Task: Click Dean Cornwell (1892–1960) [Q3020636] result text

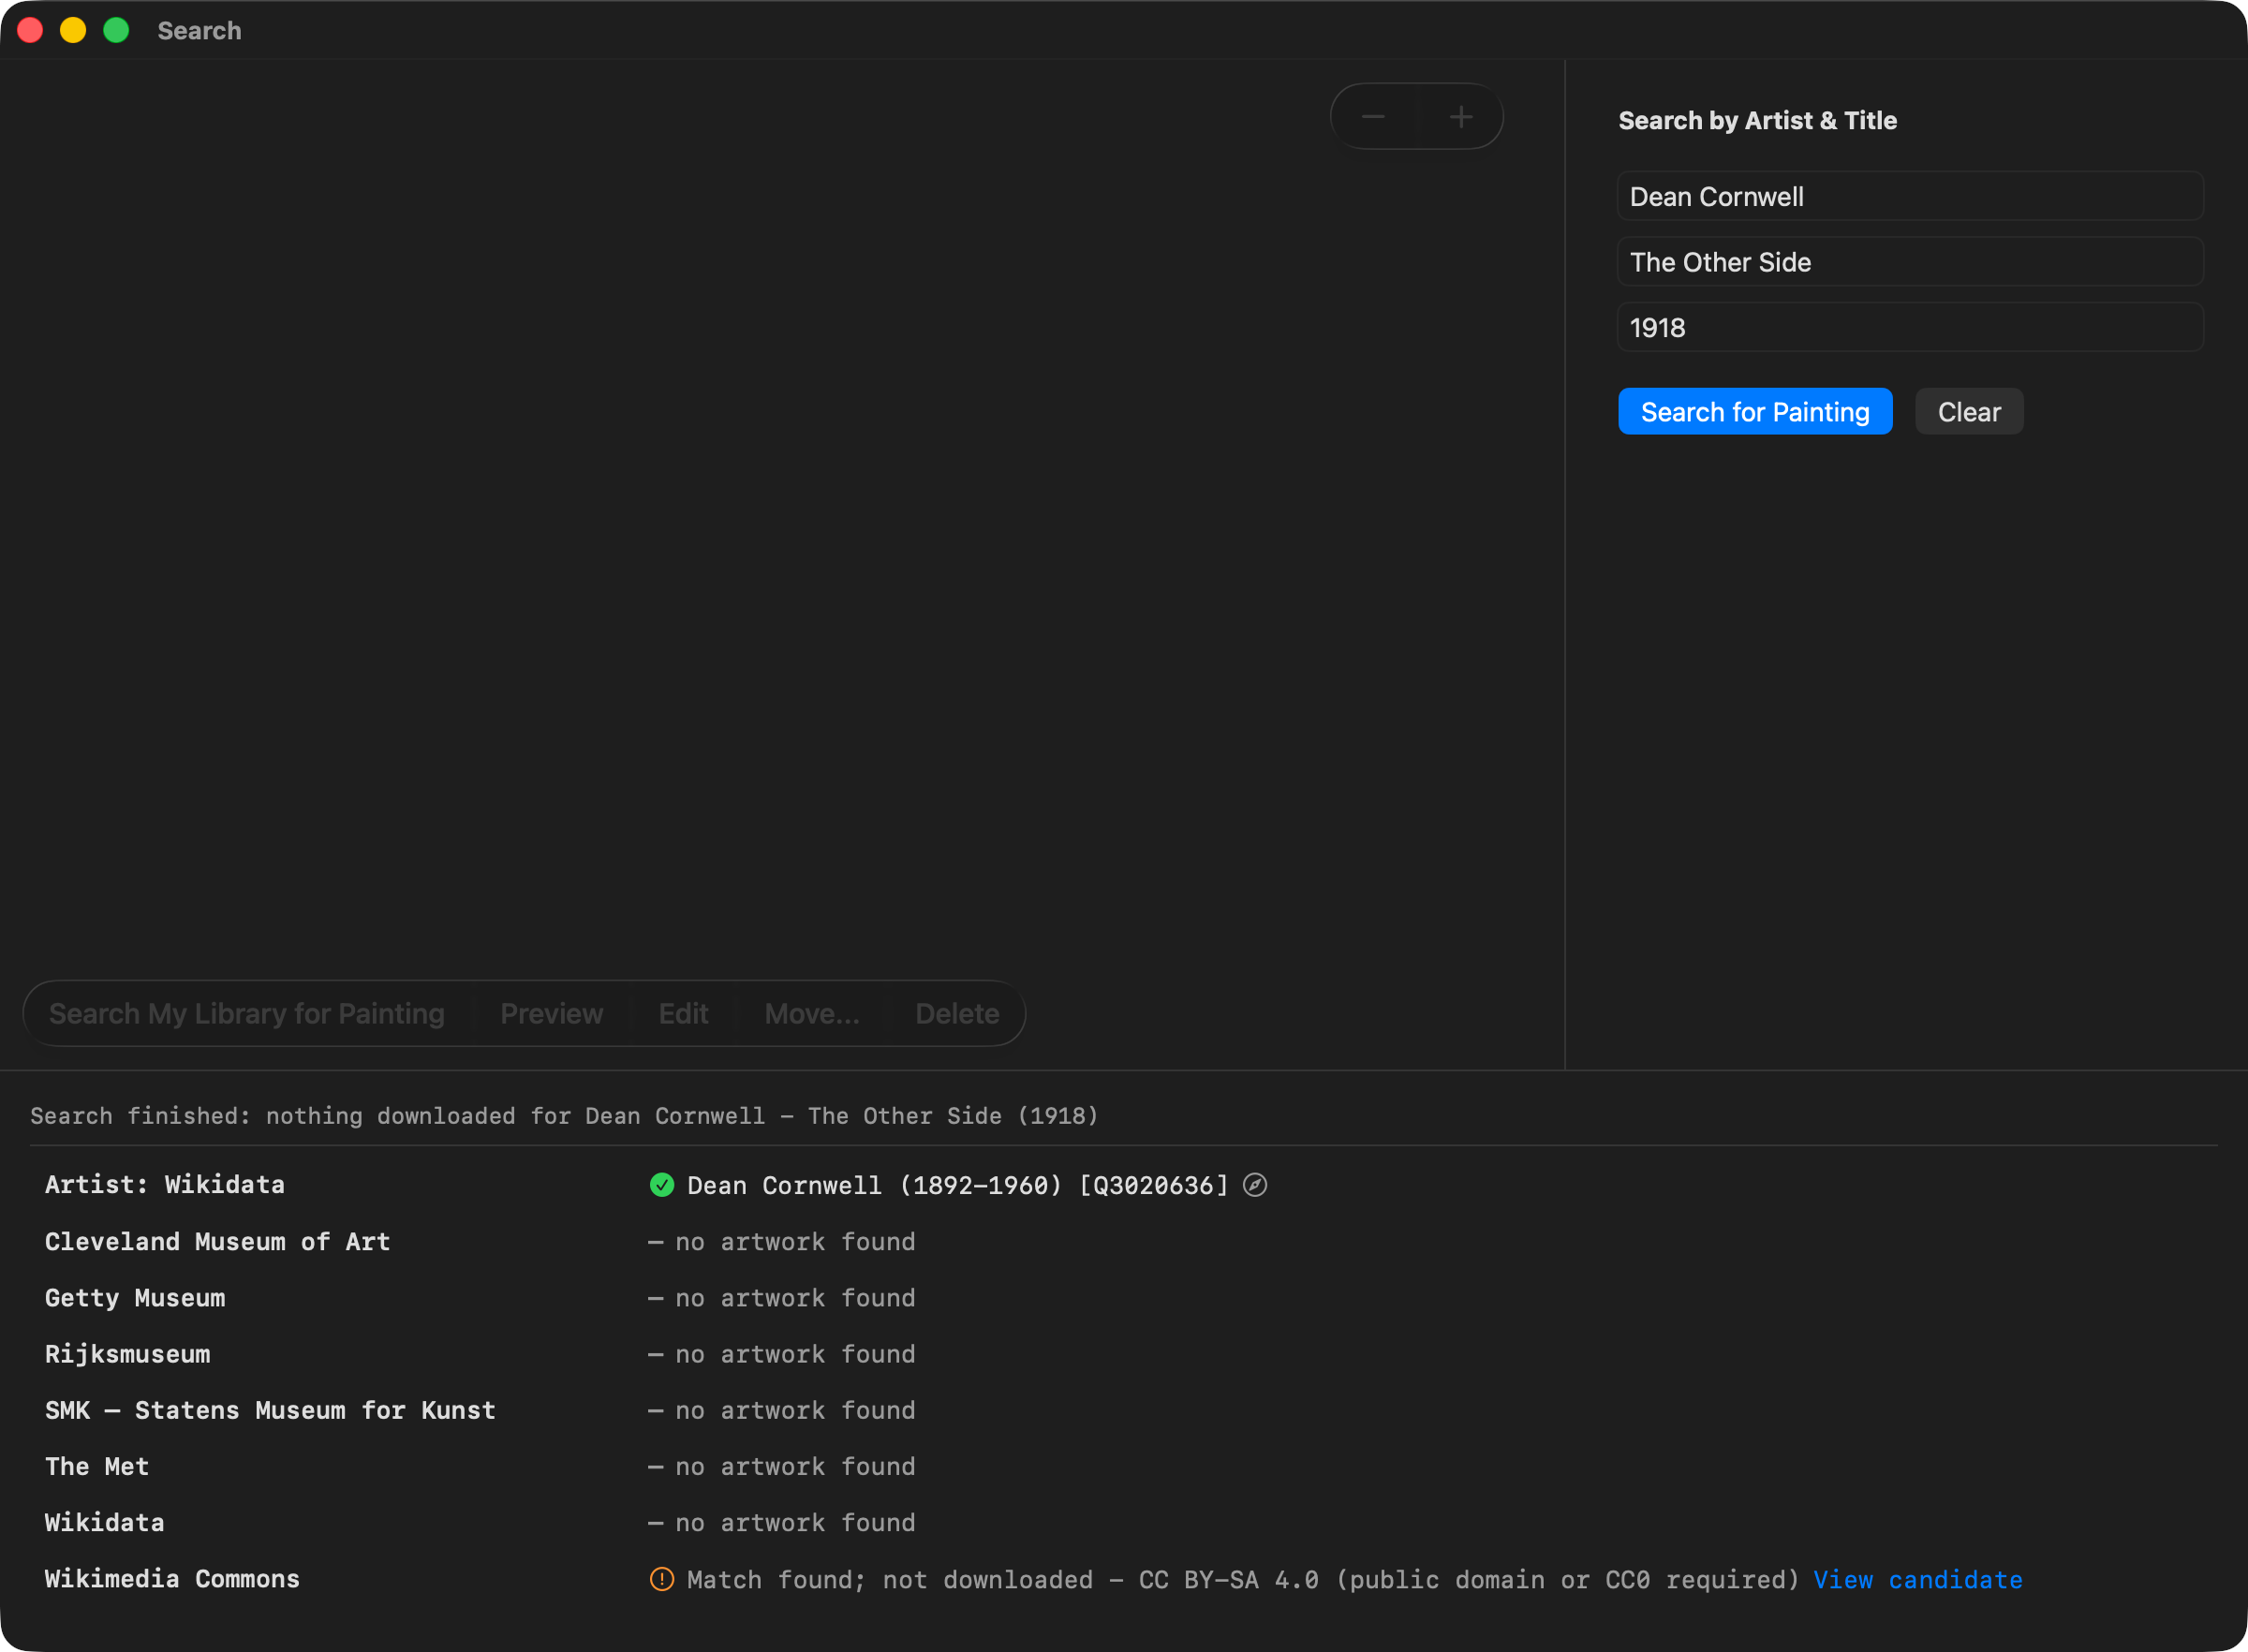Action: pyautogui.click(x=958, y=1185)
